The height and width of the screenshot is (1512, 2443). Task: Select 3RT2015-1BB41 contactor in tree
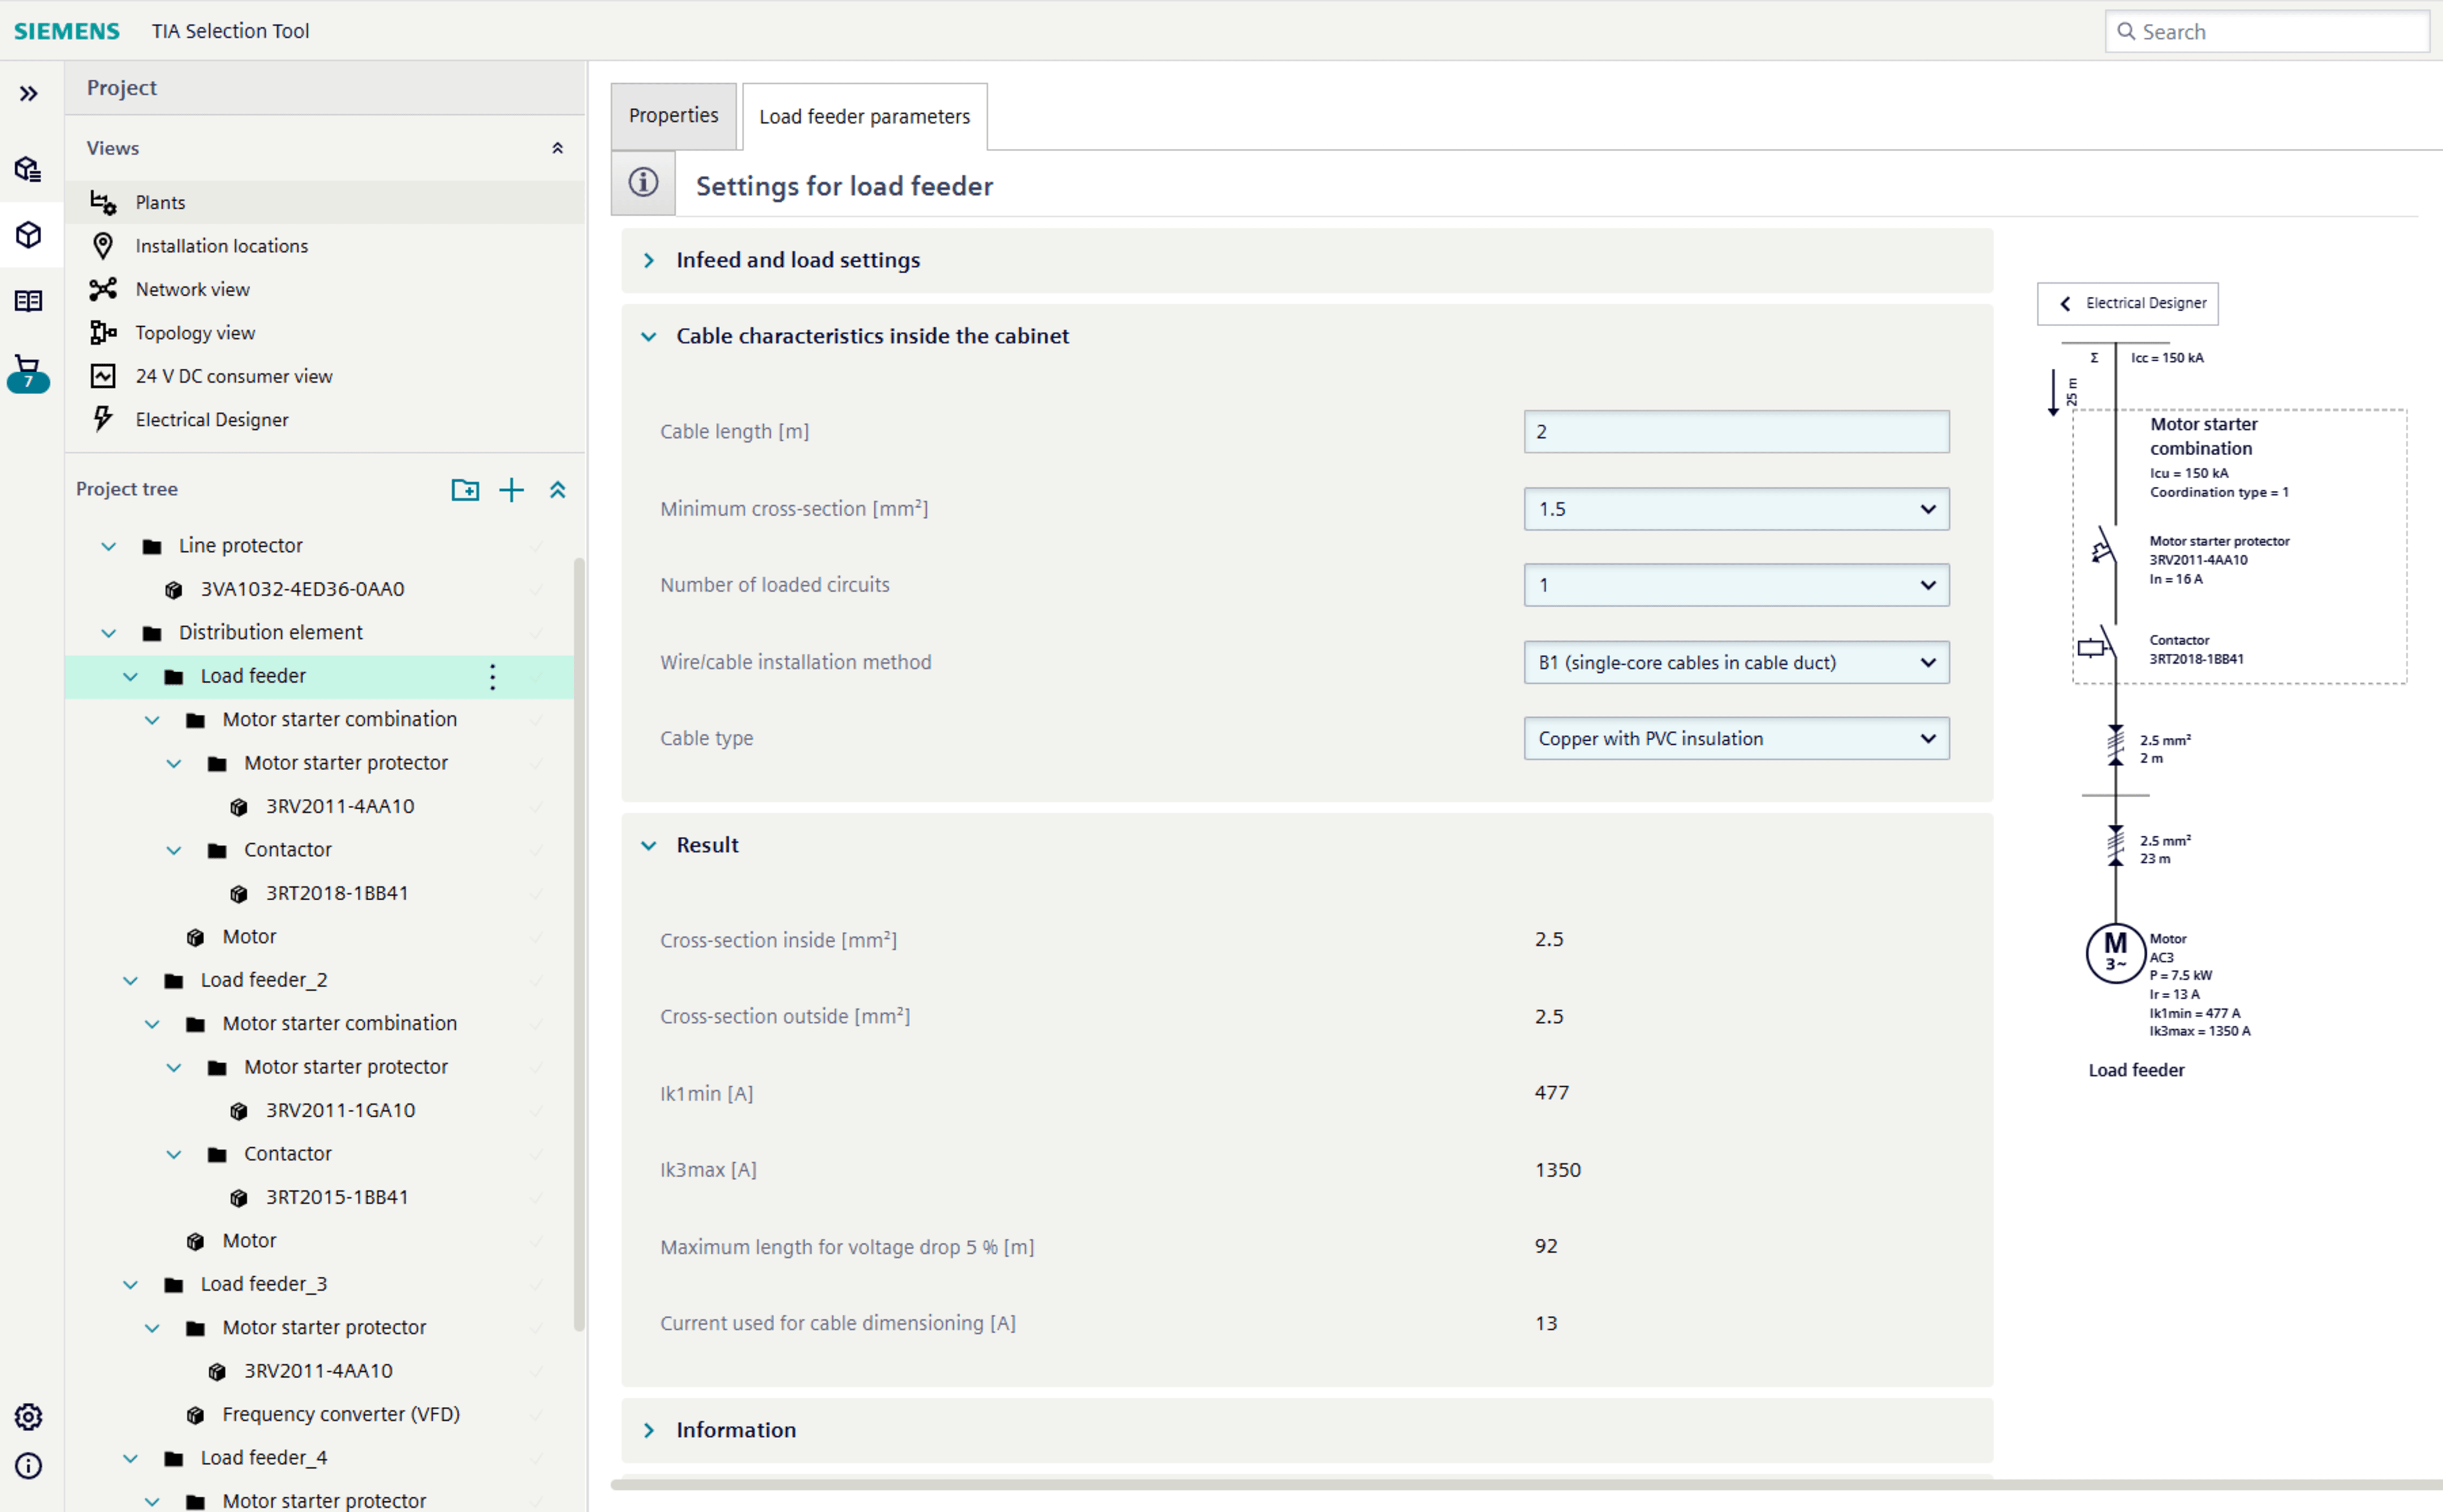click(x=337, y=1198)
